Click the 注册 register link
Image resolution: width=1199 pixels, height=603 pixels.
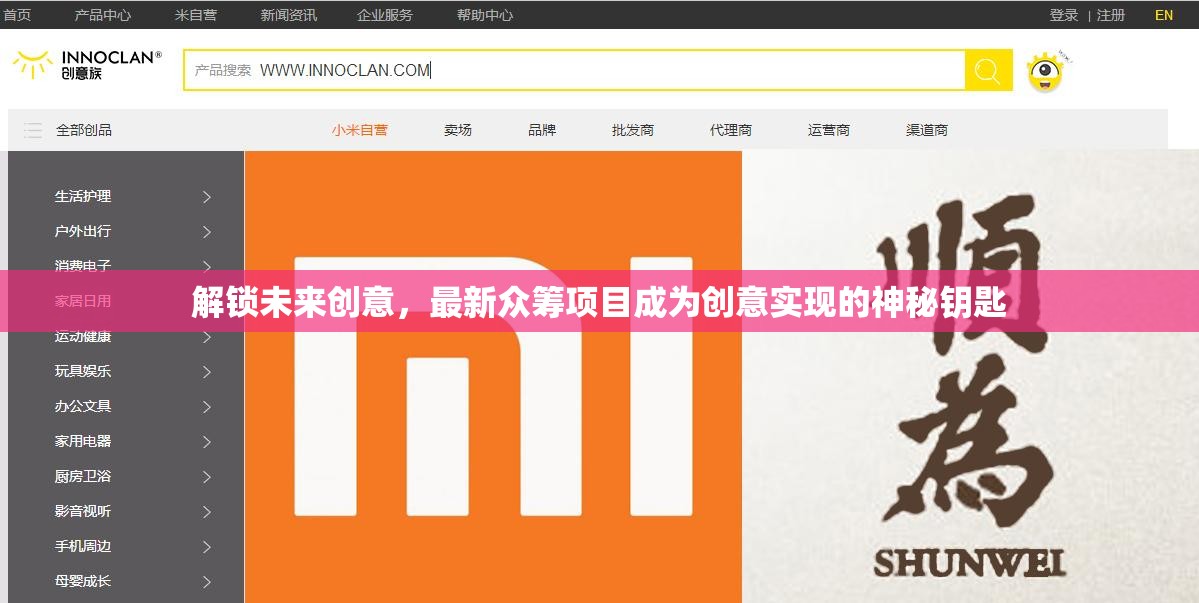[1111, 15]
